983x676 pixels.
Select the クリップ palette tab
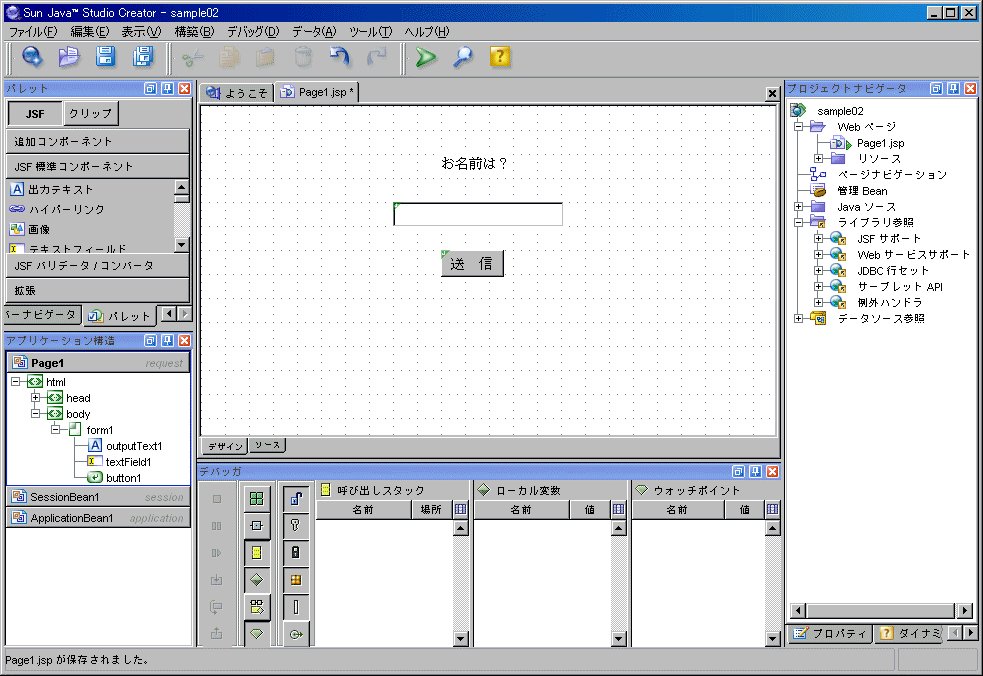tap(91, 114)
